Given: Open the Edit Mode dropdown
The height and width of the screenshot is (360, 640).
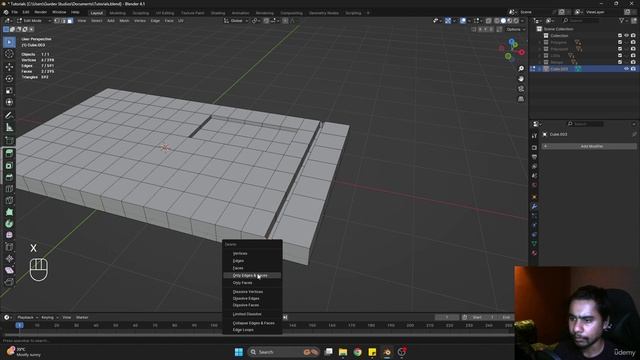Looking at the screenshot, I should click(33, 20).
